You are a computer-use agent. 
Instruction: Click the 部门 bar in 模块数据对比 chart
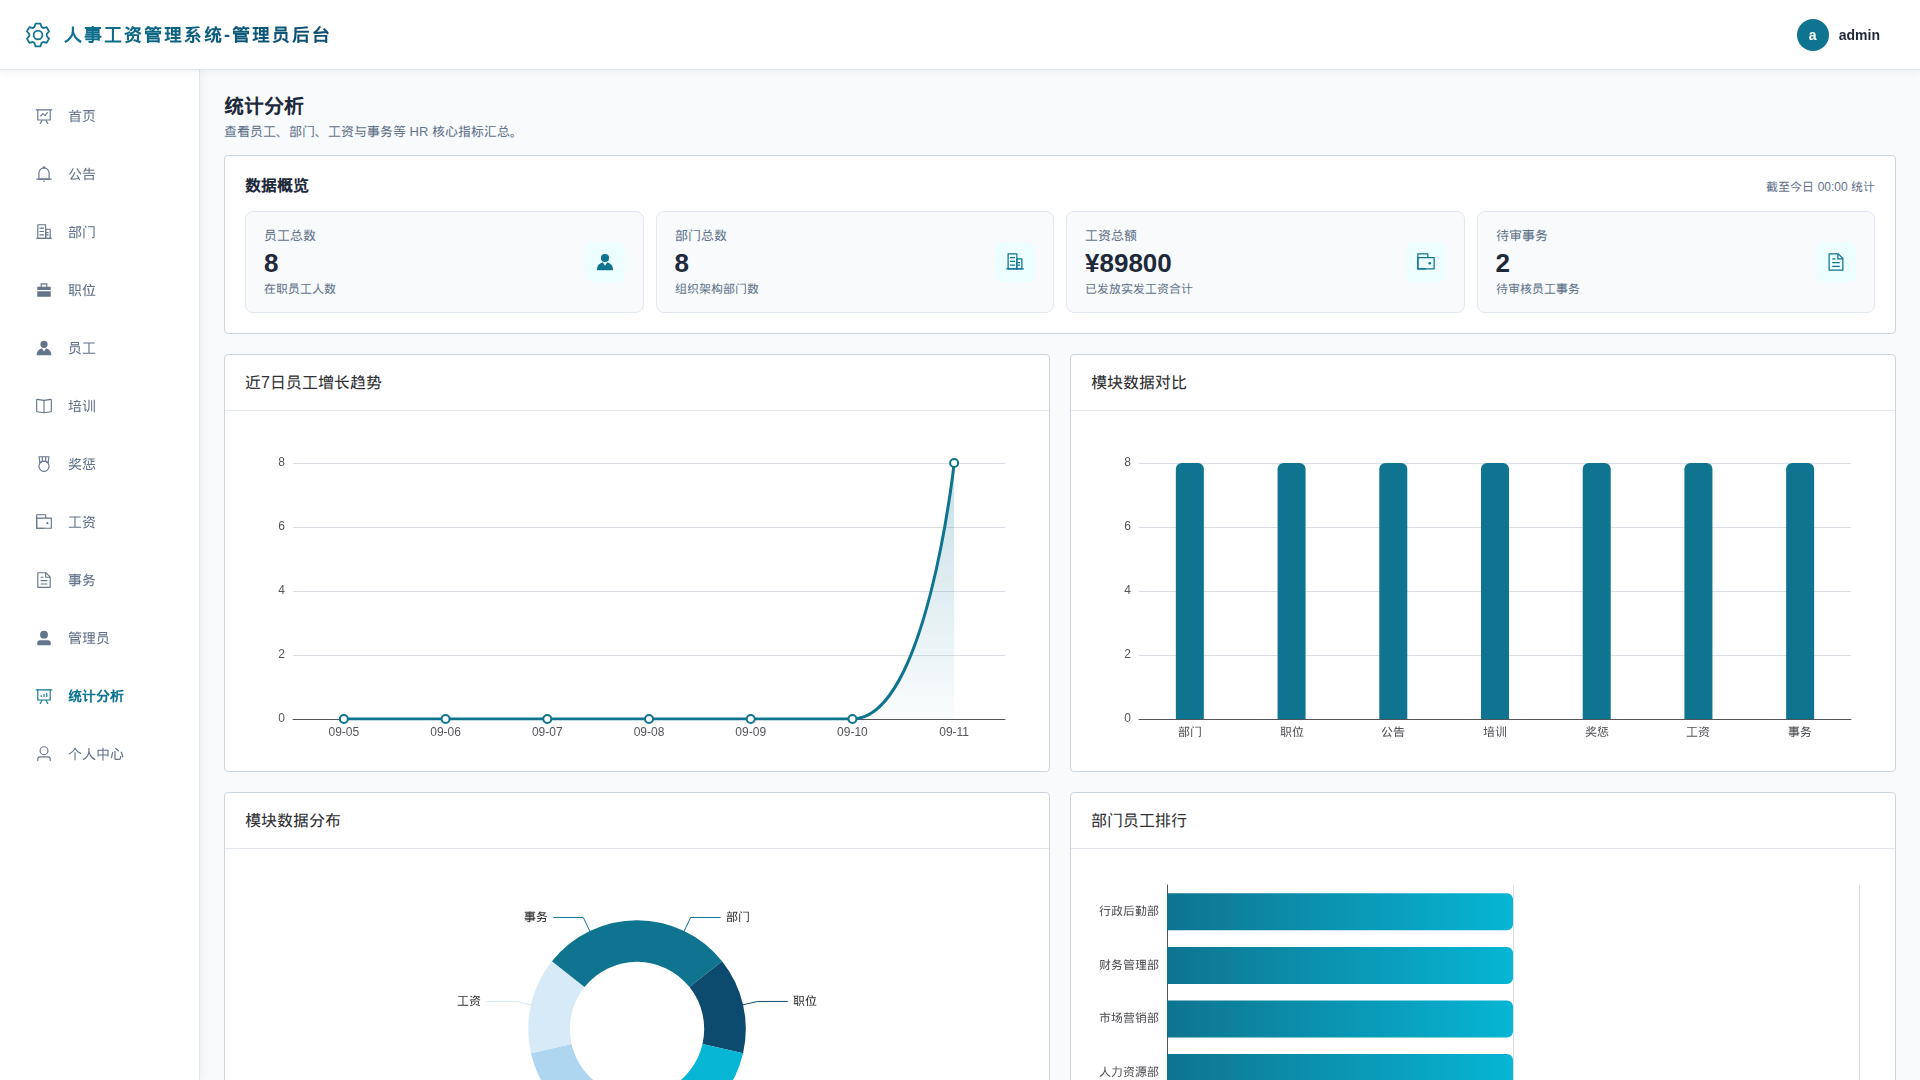1190,591
